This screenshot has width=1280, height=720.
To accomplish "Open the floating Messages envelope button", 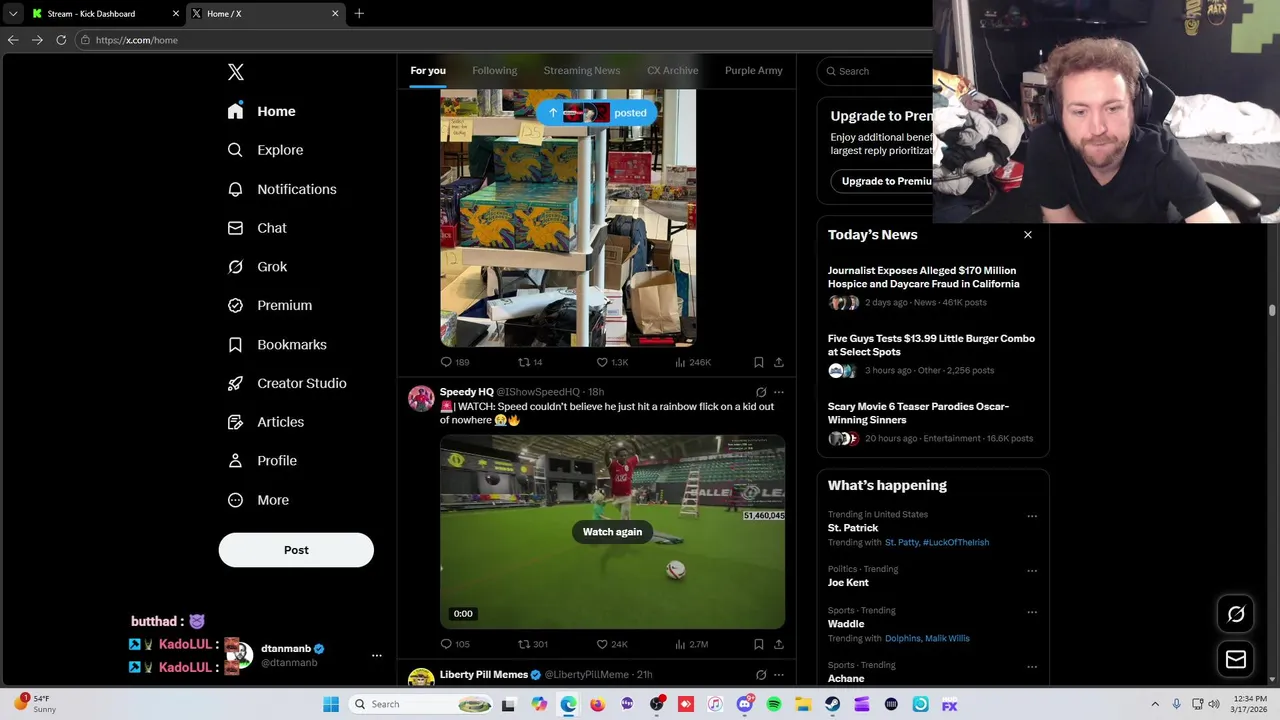I will click(1236, 659).
